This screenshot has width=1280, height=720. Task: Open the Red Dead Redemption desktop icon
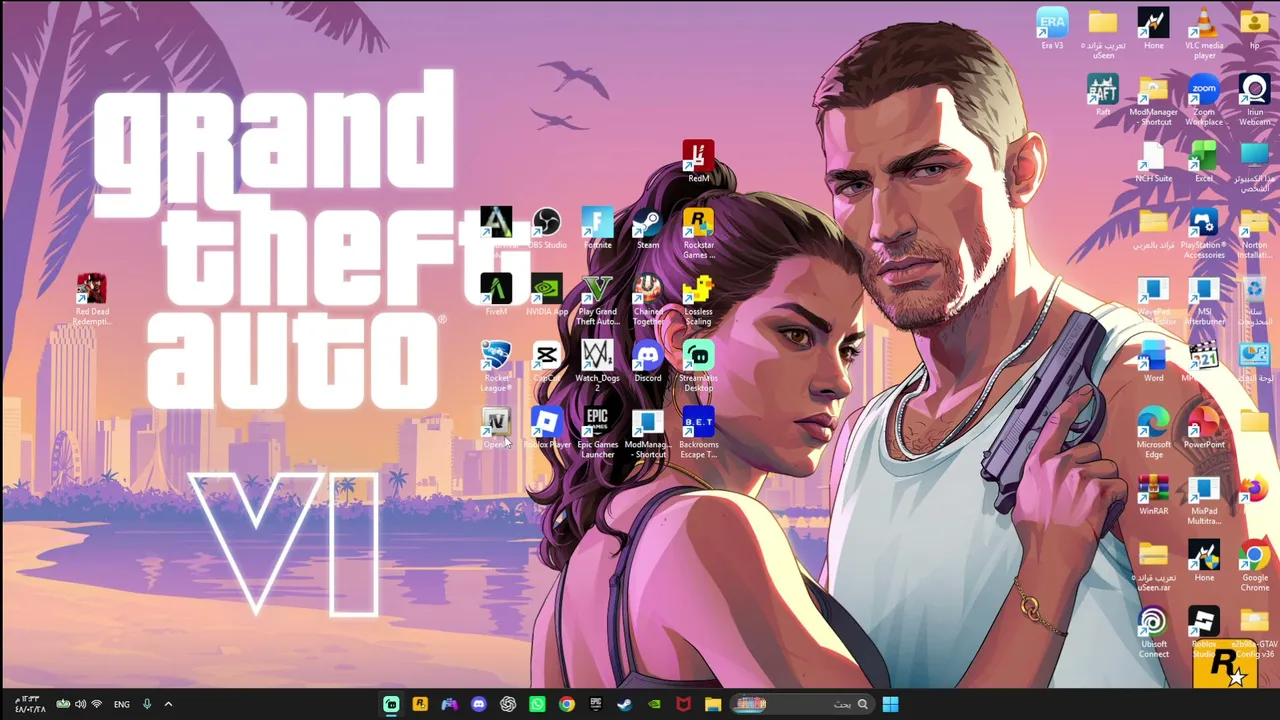92,300
